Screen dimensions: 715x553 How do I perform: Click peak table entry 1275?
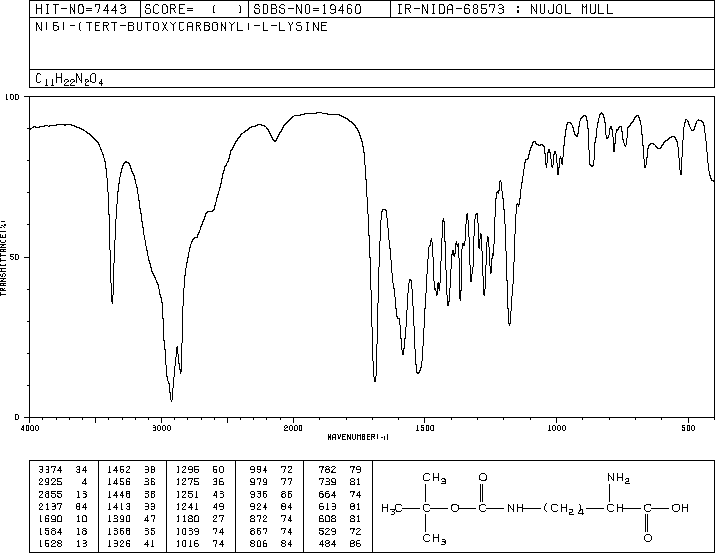click(200, 482)
